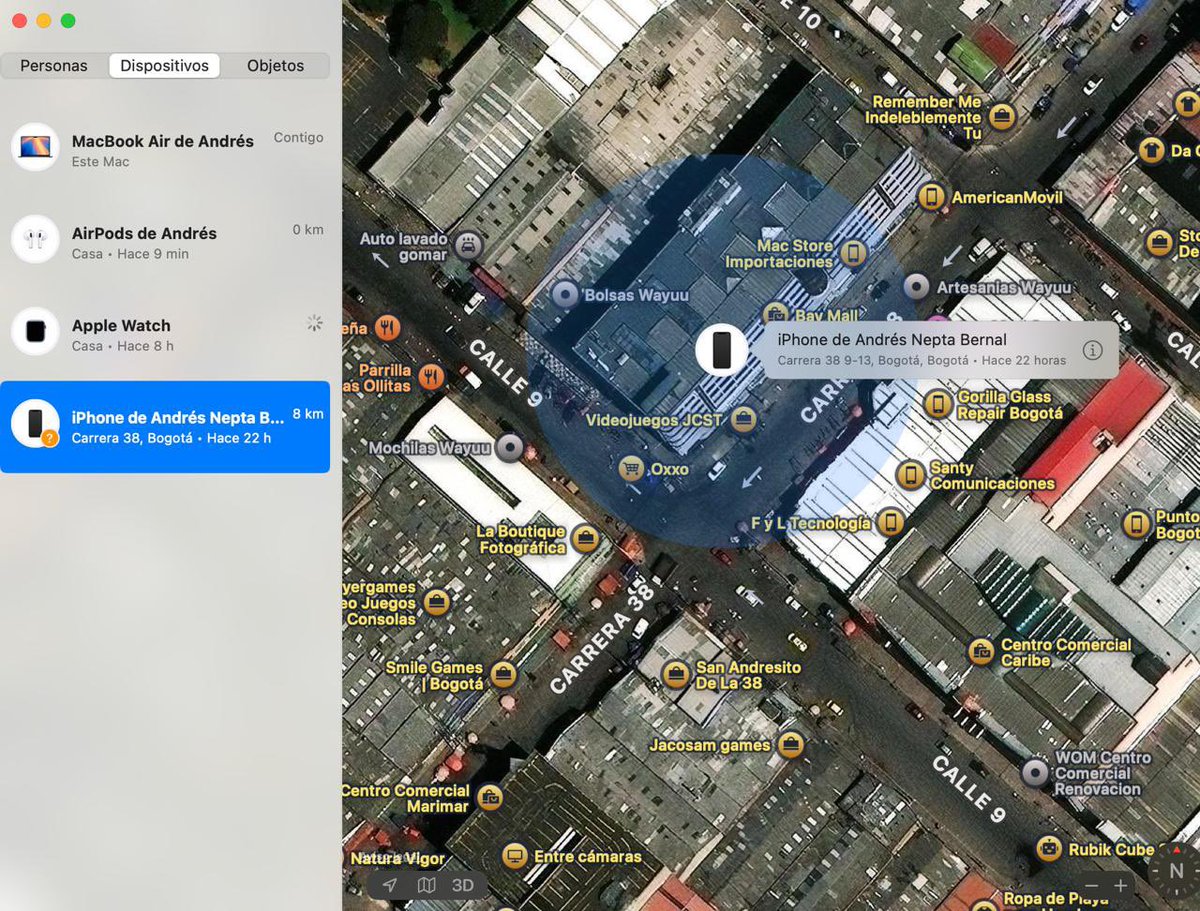Screen dimensions: 1200x911
Task: Click the Videojuegos JCST store marker
Action: point(742,420)
